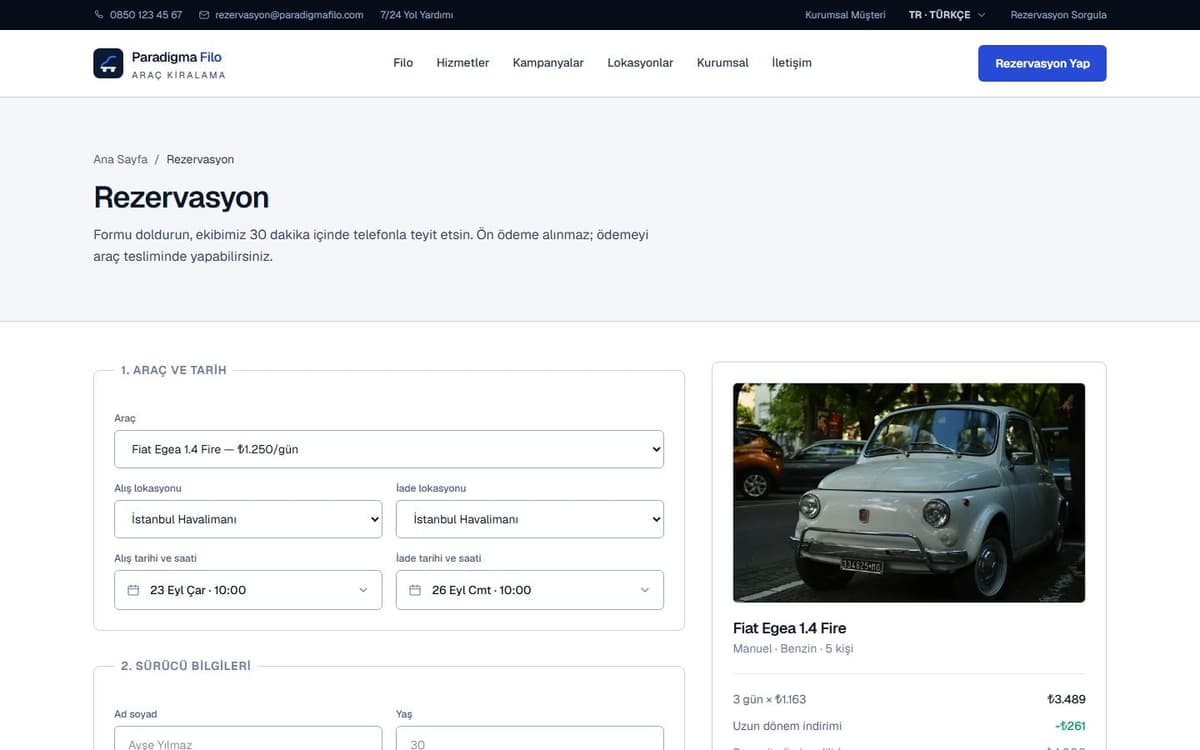Click the 1. ARAÇ VE TARİH section title
1200x750 pixels.
pyautogui.click(x=174, y=370)
